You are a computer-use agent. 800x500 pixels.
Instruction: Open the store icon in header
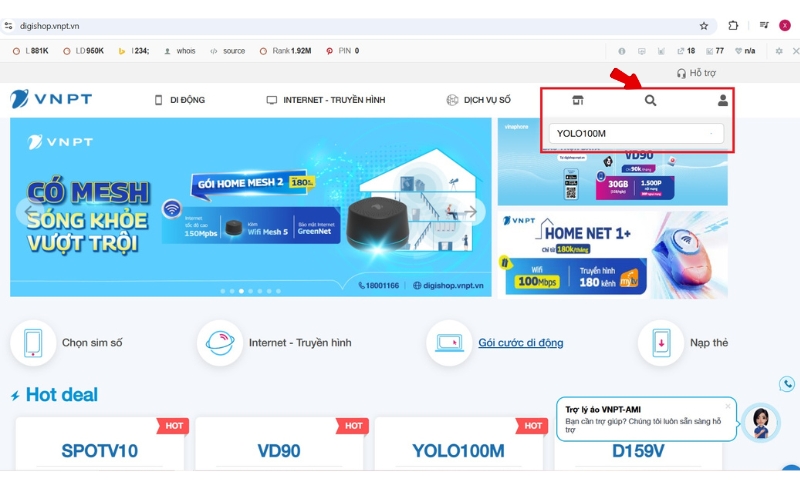[578, 101]
